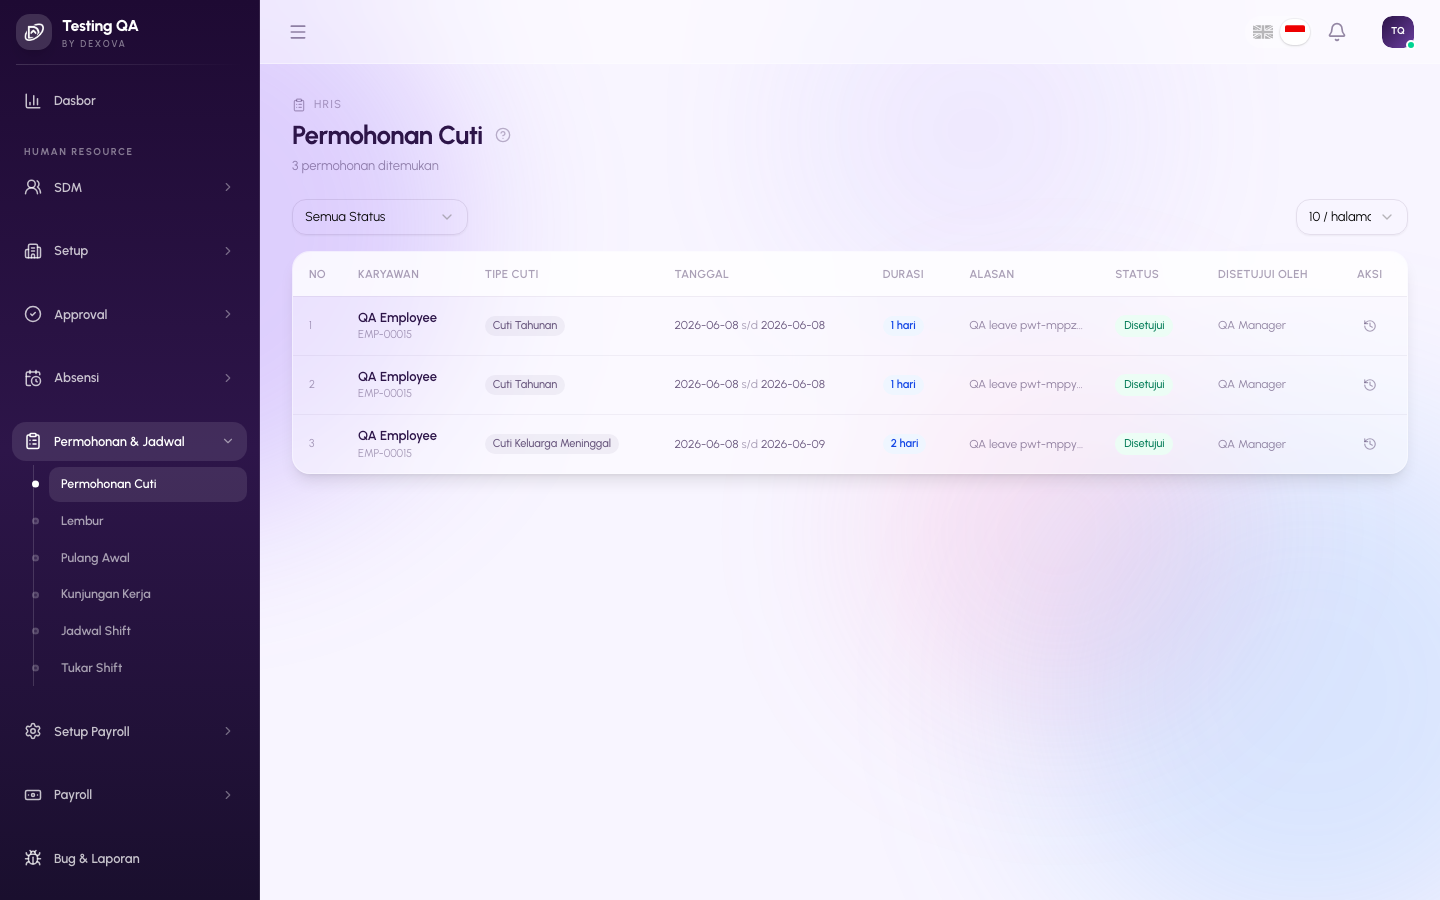Click Disetujui status badge in row 1

tap(1144, 326)
